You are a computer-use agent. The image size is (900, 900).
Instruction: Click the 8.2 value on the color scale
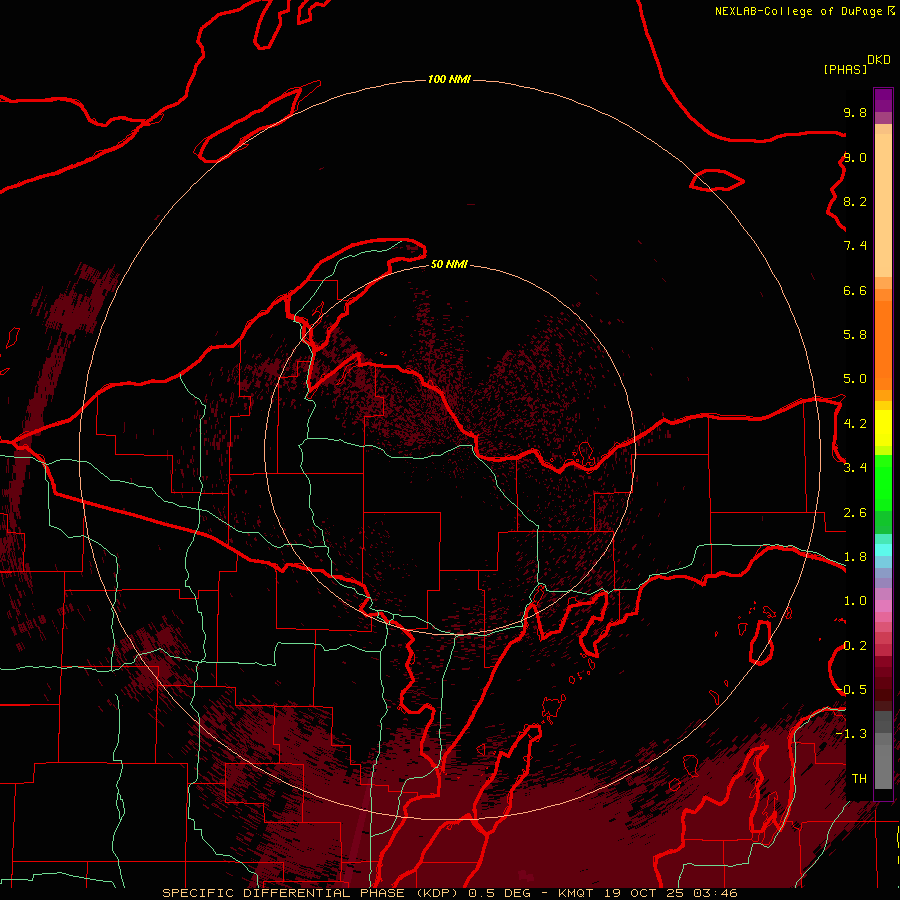point(855,201)
